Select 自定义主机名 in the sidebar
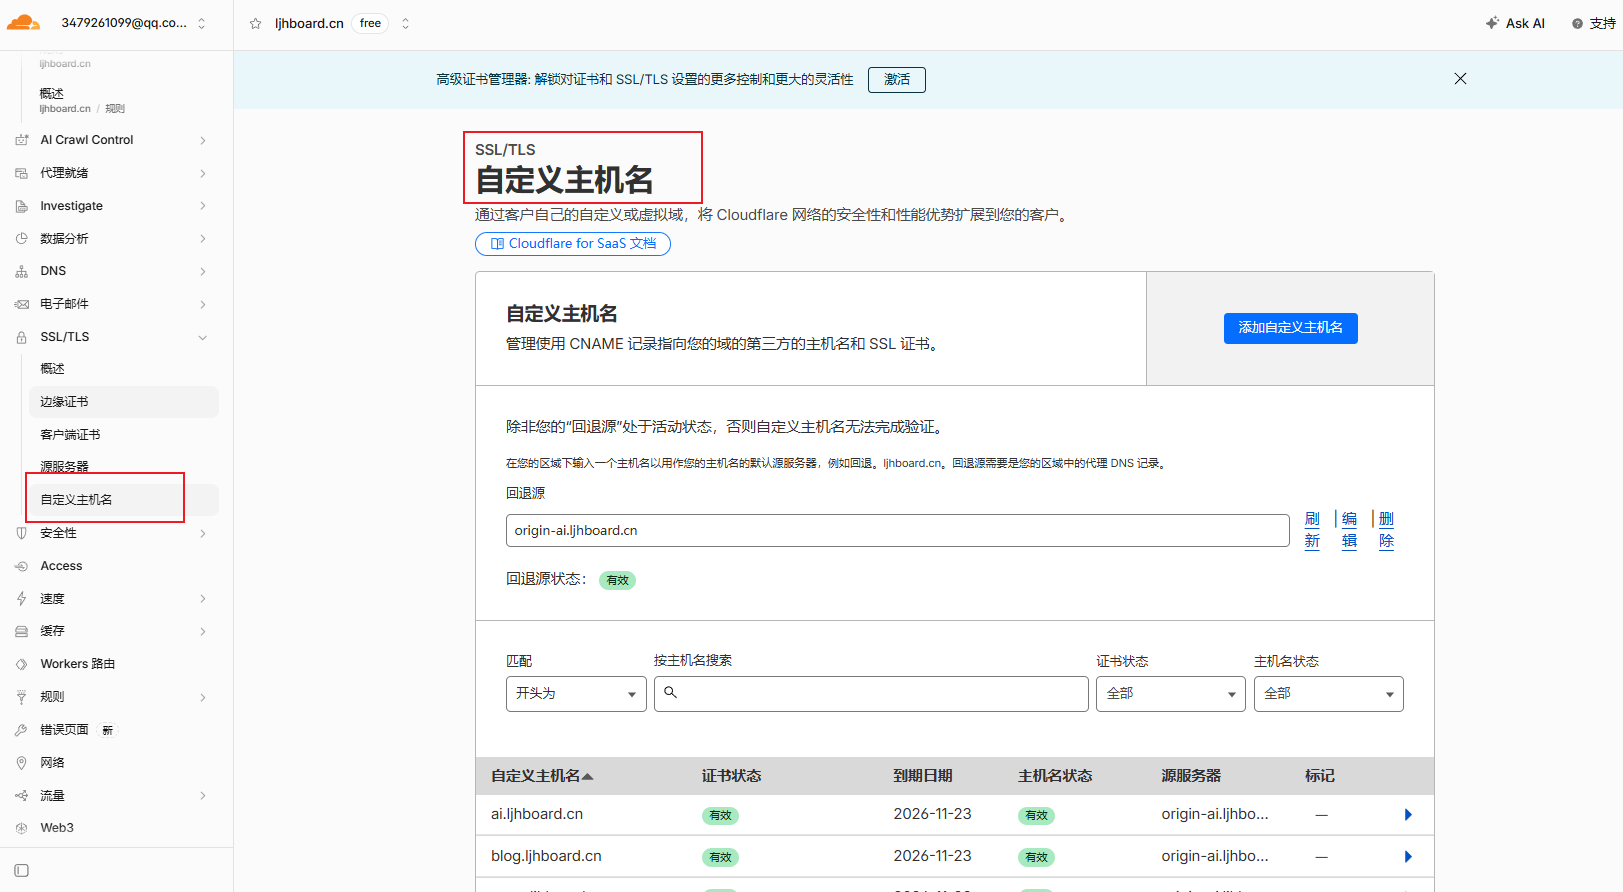The height and width of the screenshot is (892, 1623). click(125, 500)
